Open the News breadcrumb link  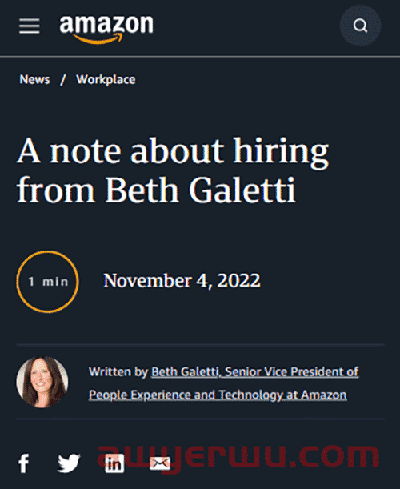[x=35, y=79]
